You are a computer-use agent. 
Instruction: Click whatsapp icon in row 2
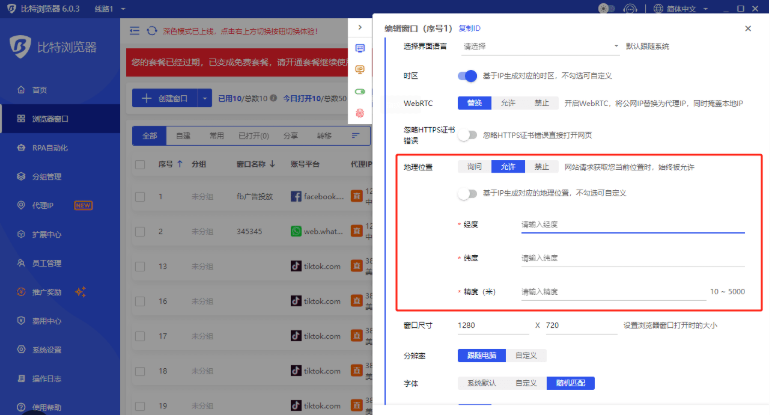(296, 231)
